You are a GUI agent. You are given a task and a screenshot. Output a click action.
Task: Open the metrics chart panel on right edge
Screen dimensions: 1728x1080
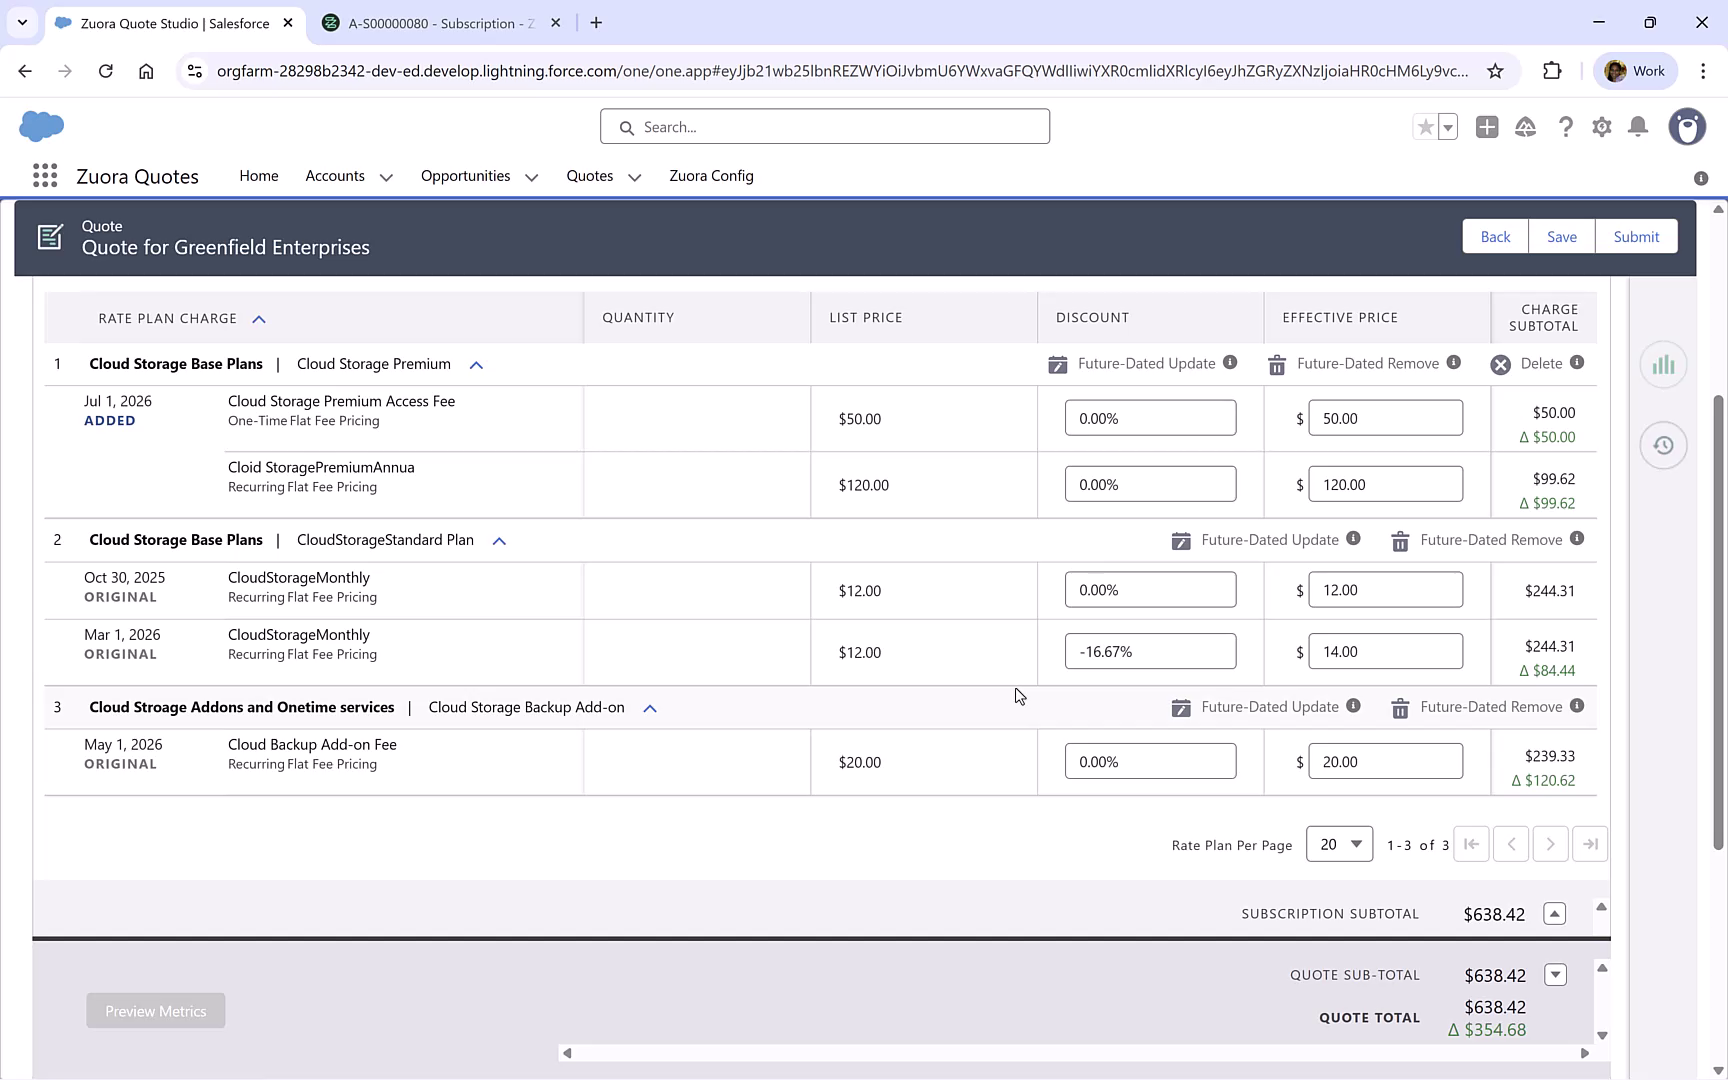(1663, 365)
